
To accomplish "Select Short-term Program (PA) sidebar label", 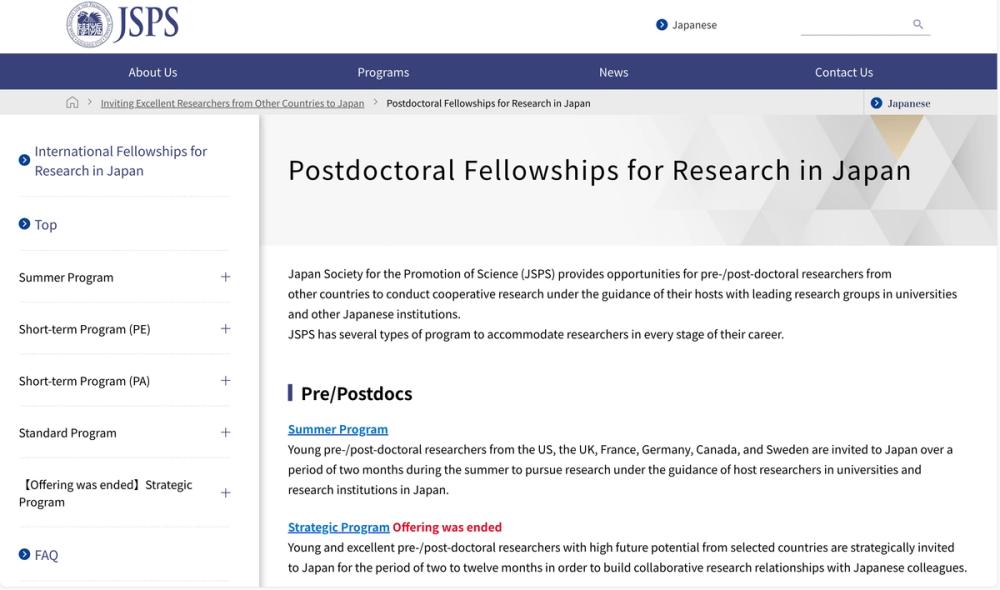I will click(x=84, y=381).
